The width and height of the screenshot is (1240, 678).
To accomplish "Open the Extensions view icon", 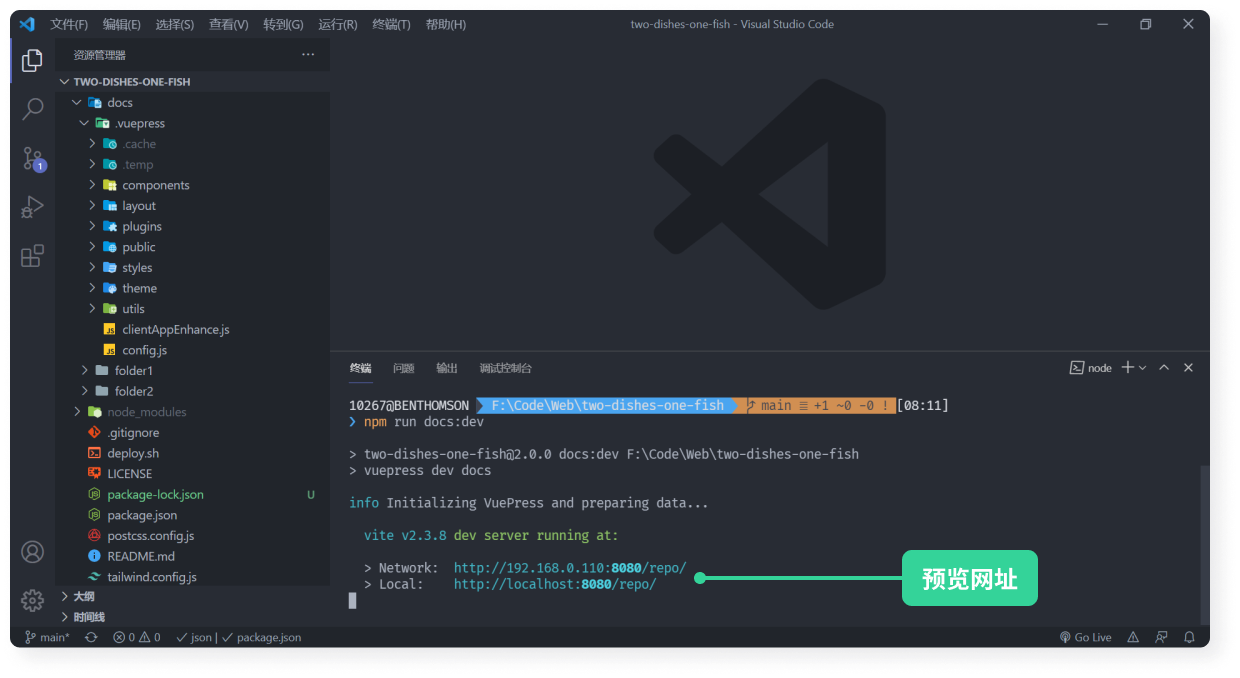I will 32,256.
